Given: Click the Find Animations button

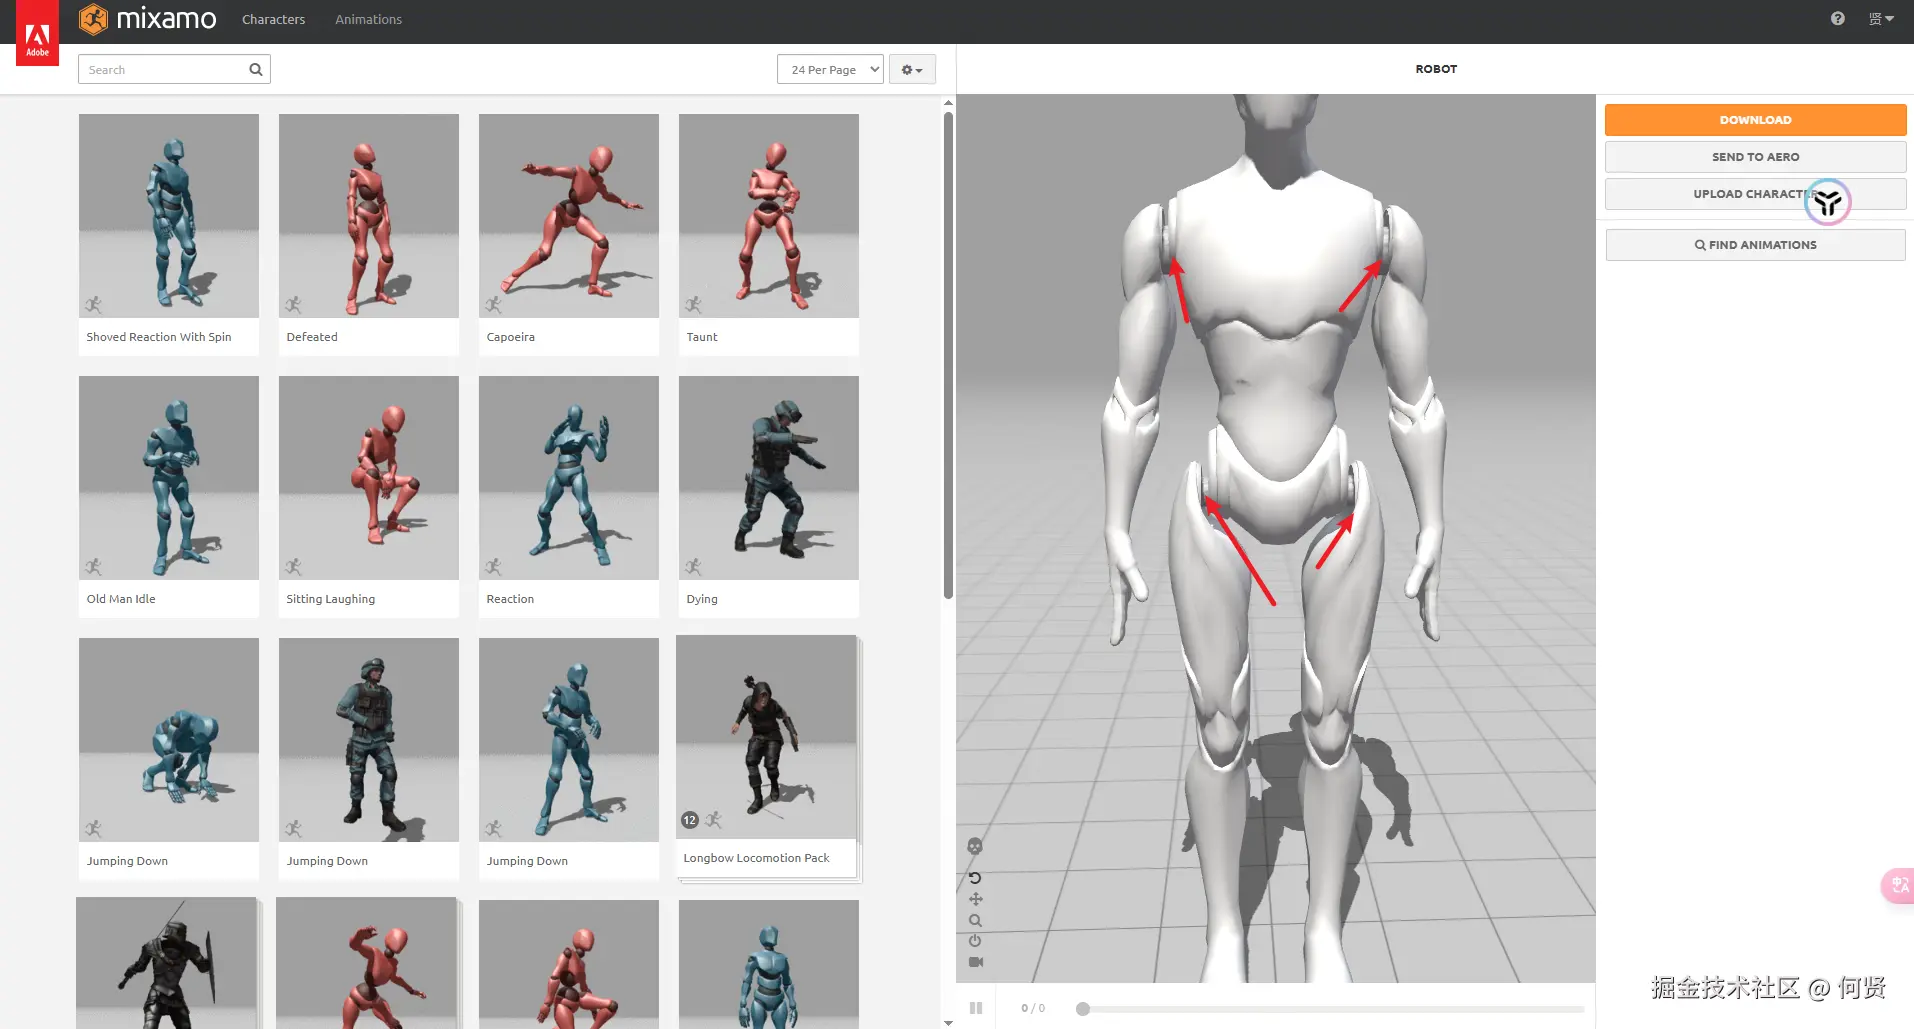Looking at the screenshot, I should [x=1755, y=245].
